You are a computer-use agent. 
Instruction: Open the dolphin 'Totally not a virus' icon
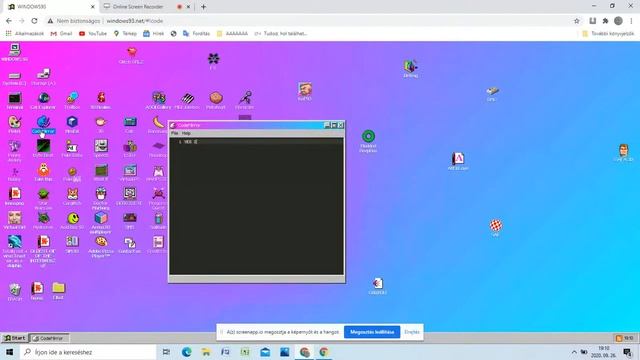[x=14, y=251]
